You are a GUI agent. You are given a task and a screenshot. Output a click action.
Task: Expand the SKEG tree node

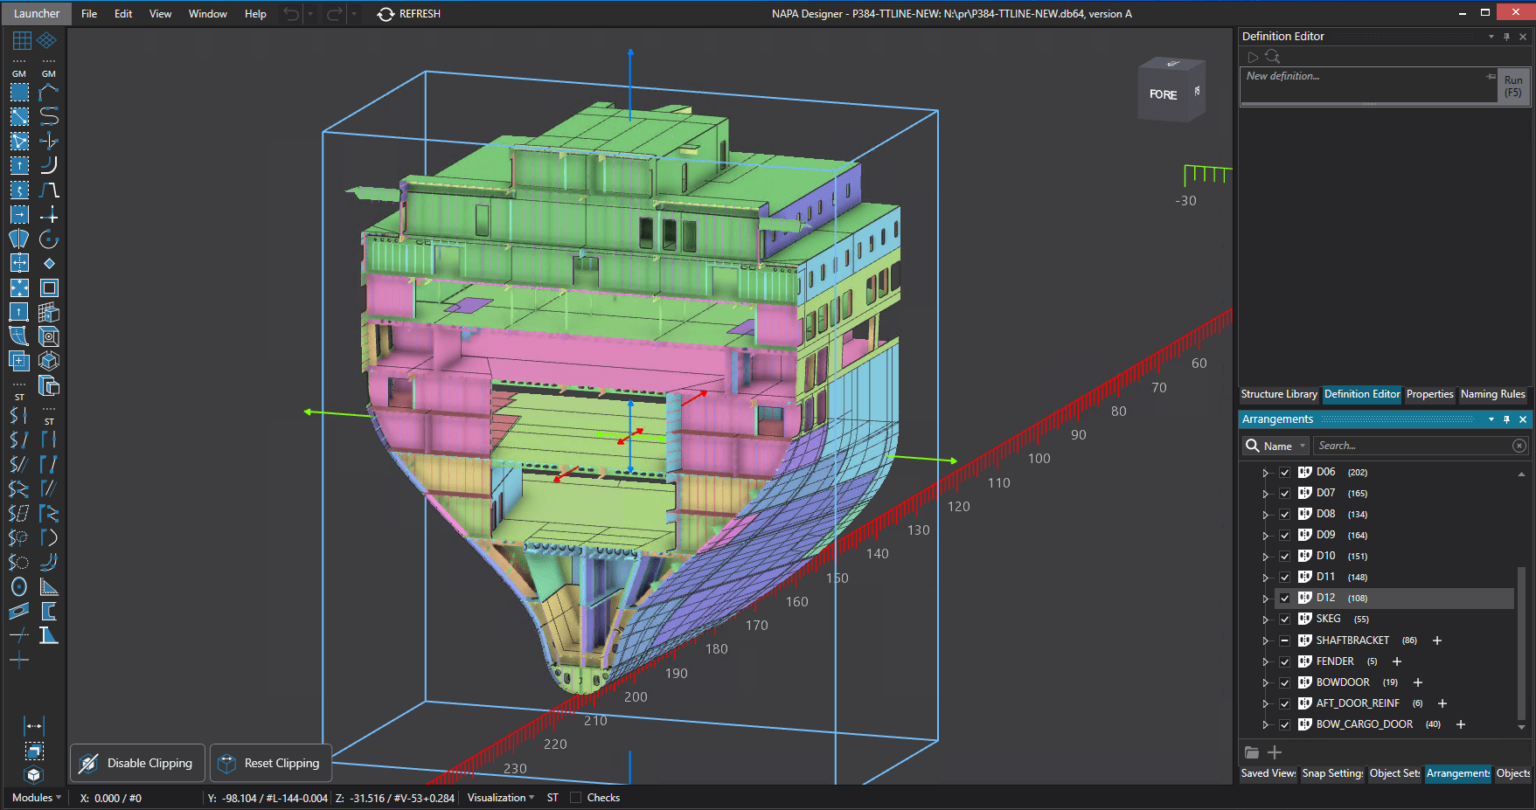click(x=1264, y=618)
